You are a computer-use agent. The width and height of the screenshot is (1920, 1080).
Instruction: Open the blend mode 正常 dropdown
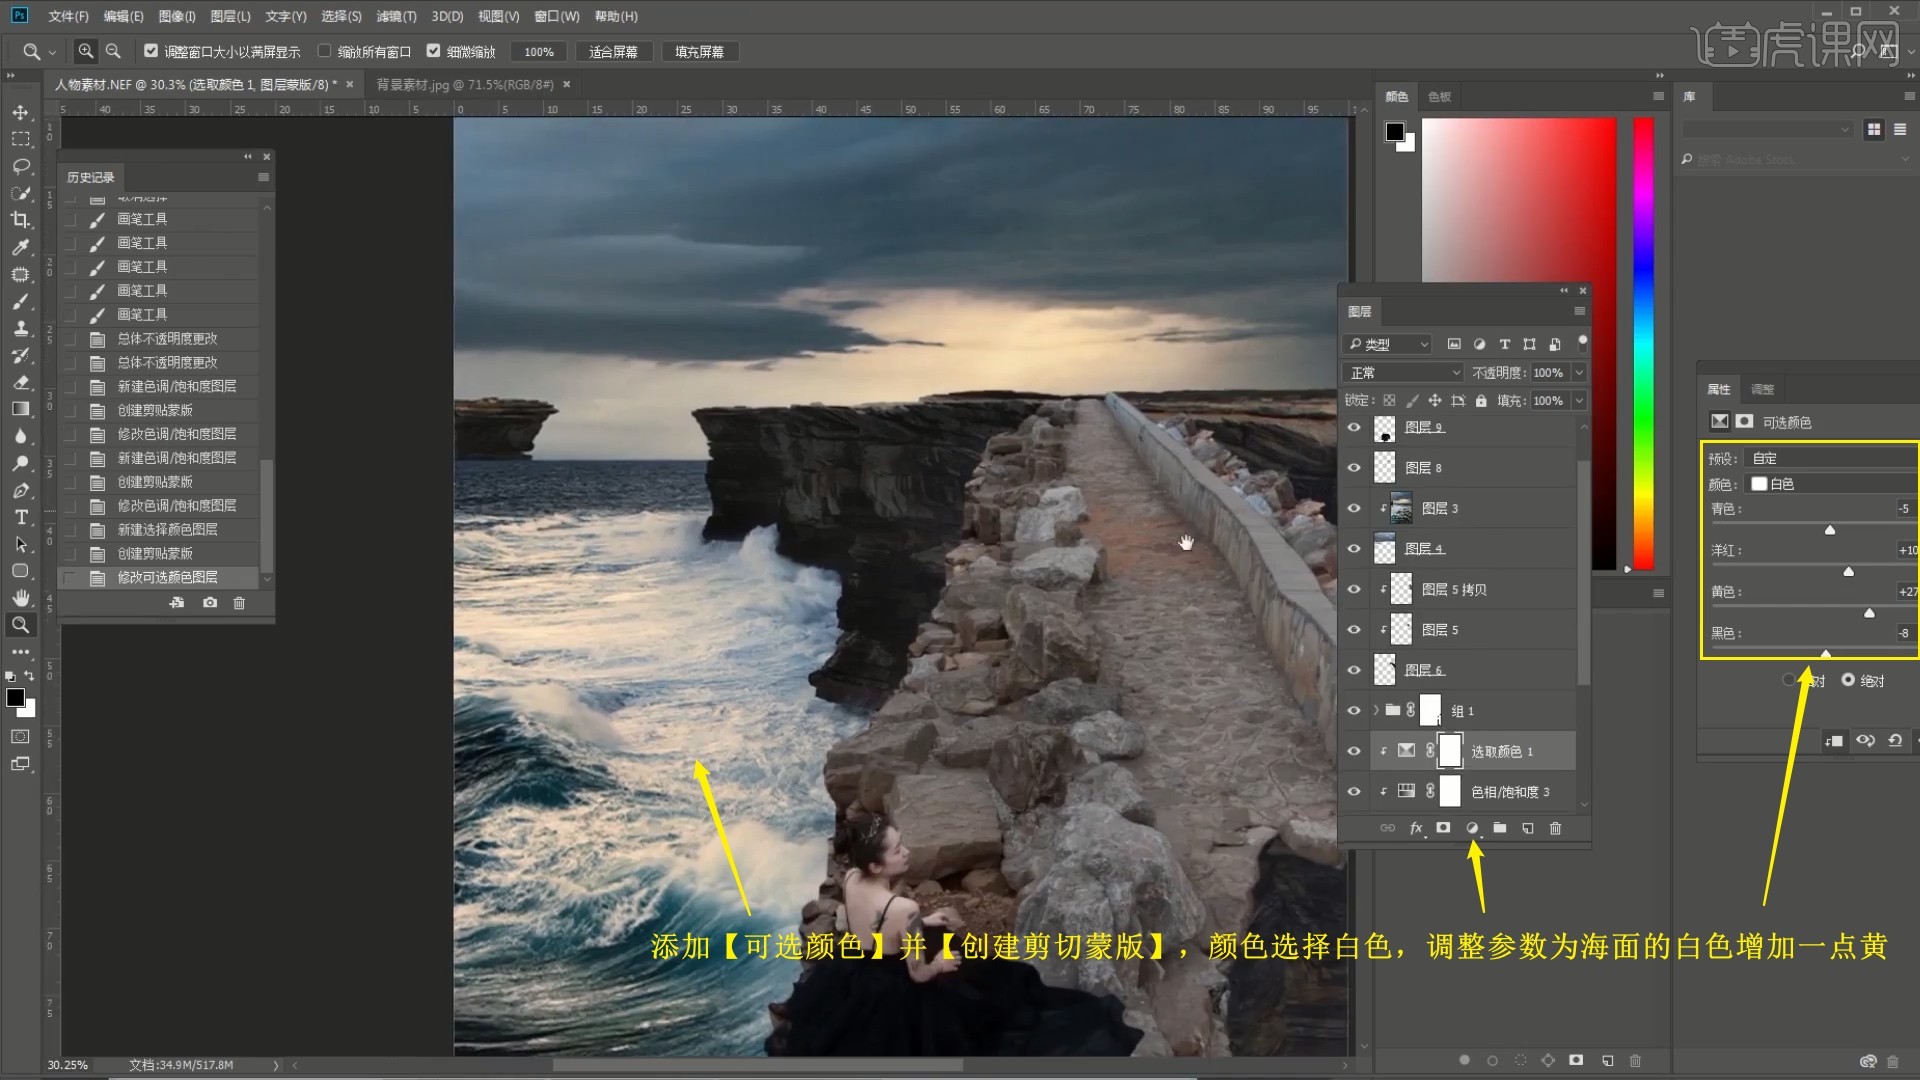click(1404, 373)
